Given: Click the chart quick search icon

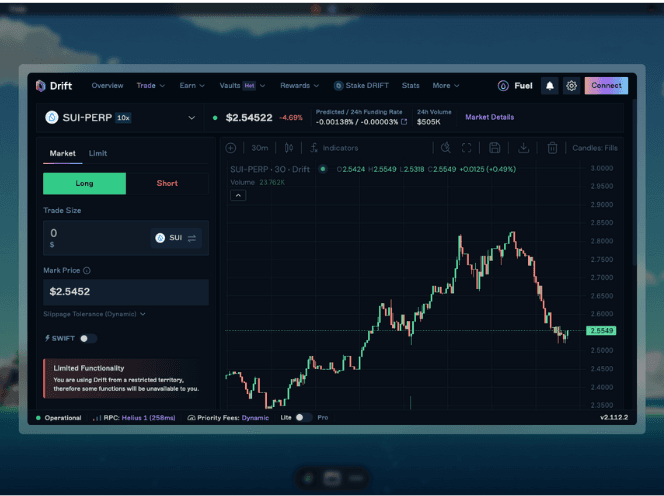Looking at the screenshot, I should [x=445, y=148].
